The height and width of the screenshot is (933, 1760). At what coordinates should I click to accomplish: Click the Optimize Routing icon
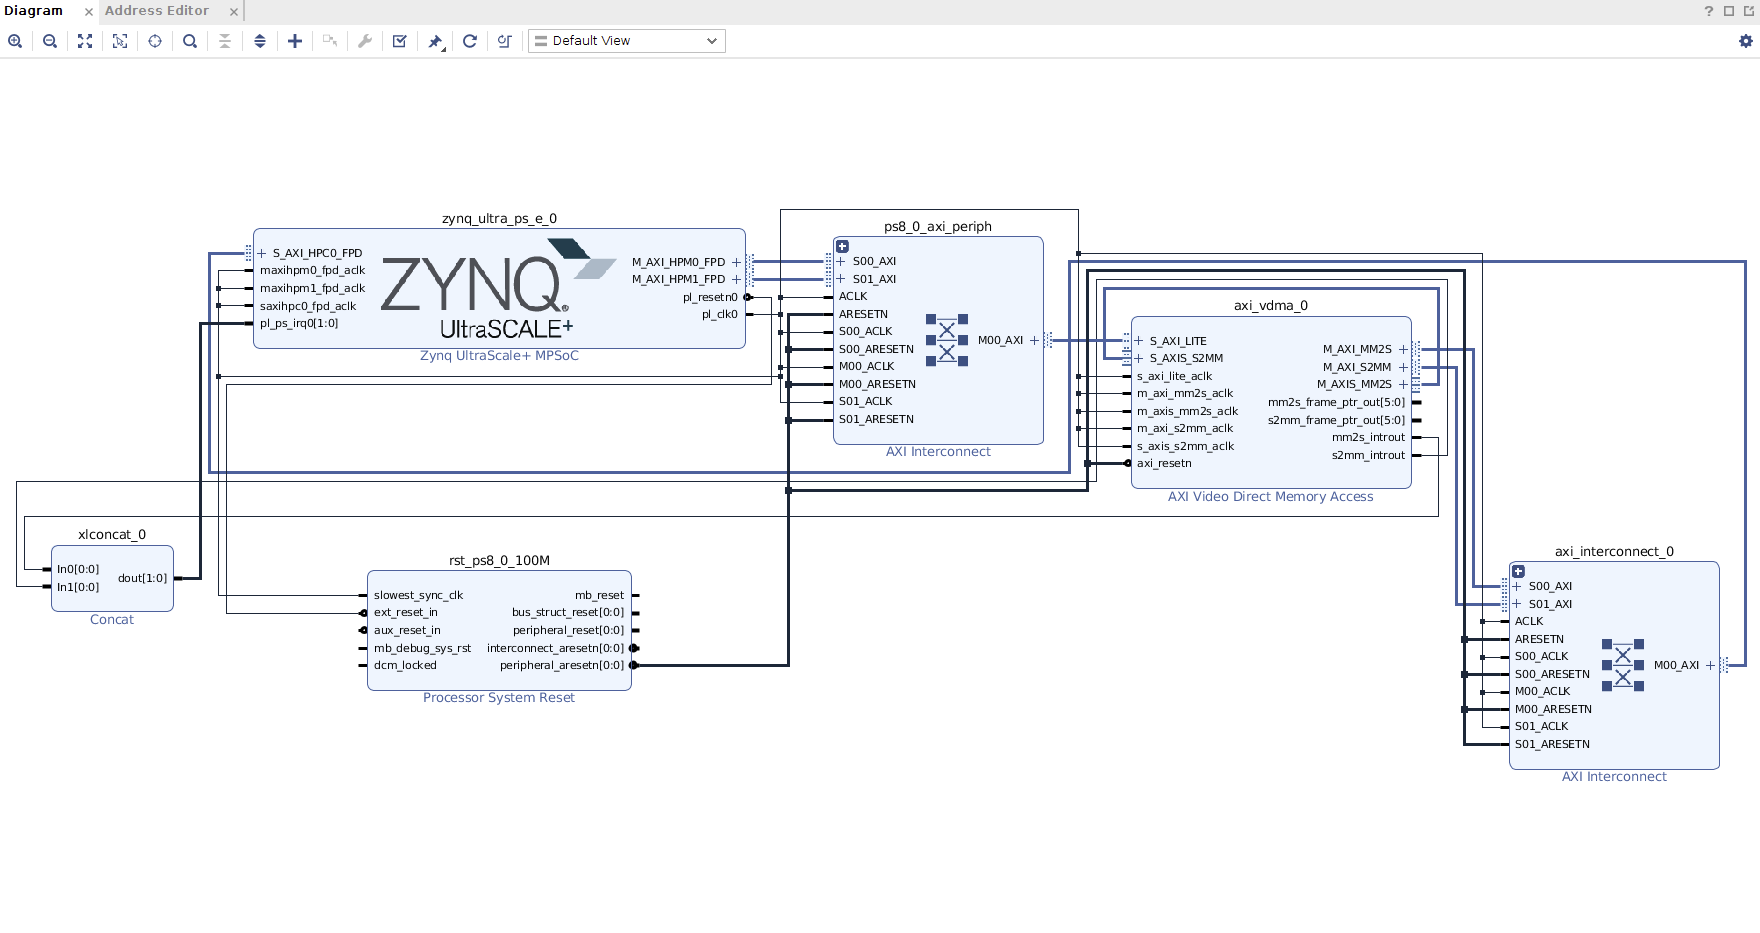click(x=505, y=41)
